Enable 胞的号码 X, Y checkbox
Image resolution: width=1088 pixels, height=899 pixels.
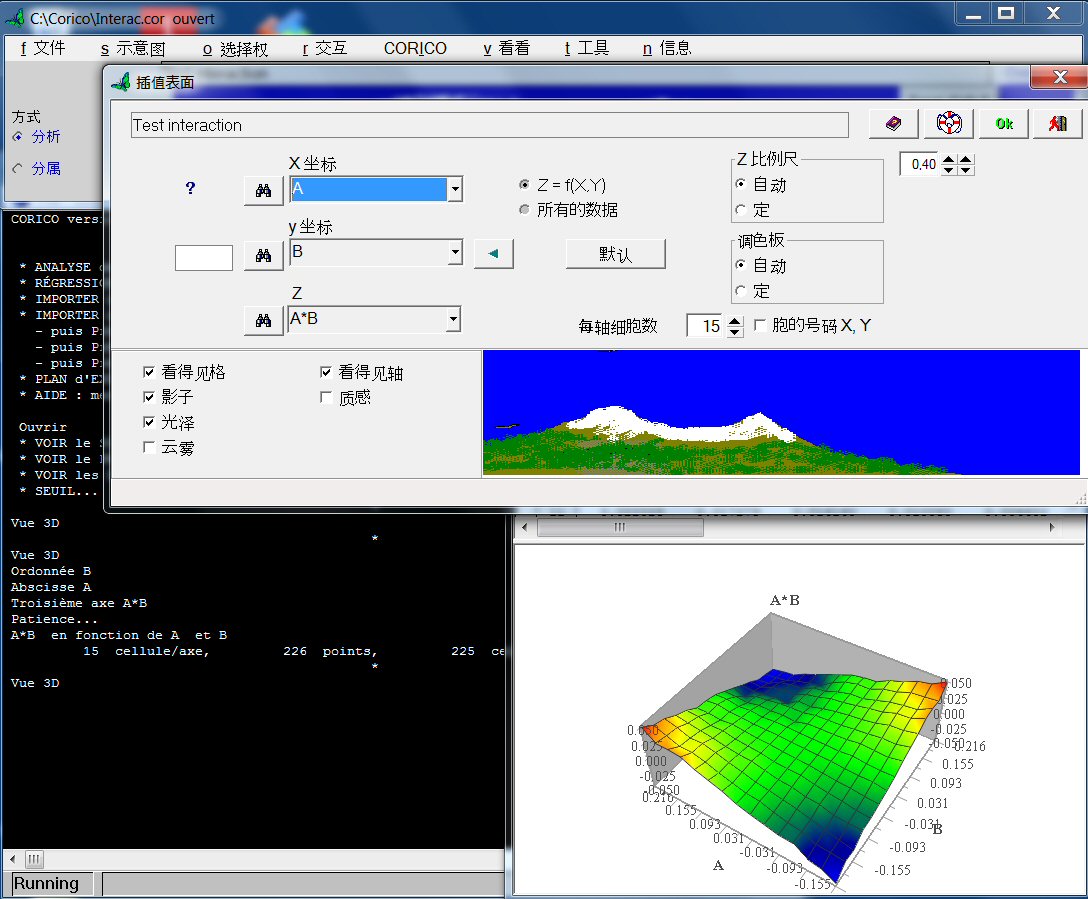click(760, 325)
